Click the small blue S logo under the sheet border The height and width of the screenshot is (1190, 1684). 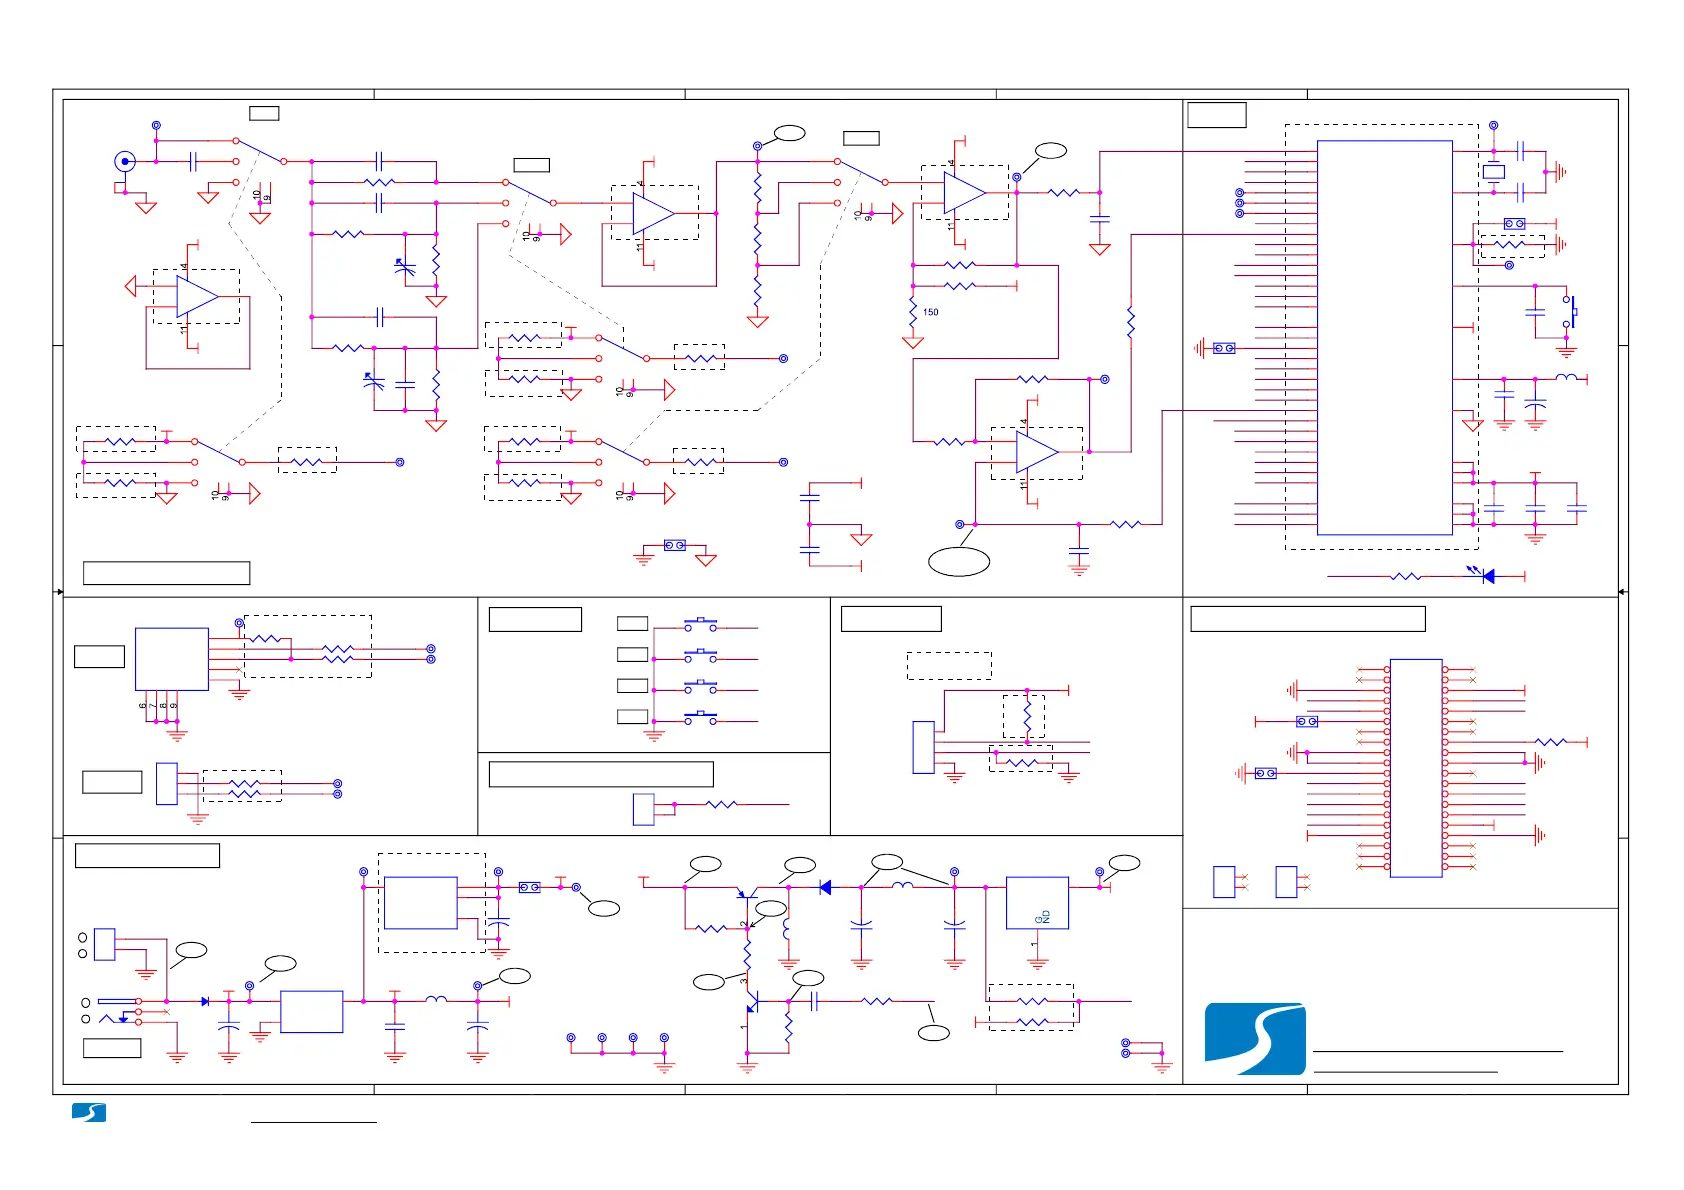click(89, 1112)
